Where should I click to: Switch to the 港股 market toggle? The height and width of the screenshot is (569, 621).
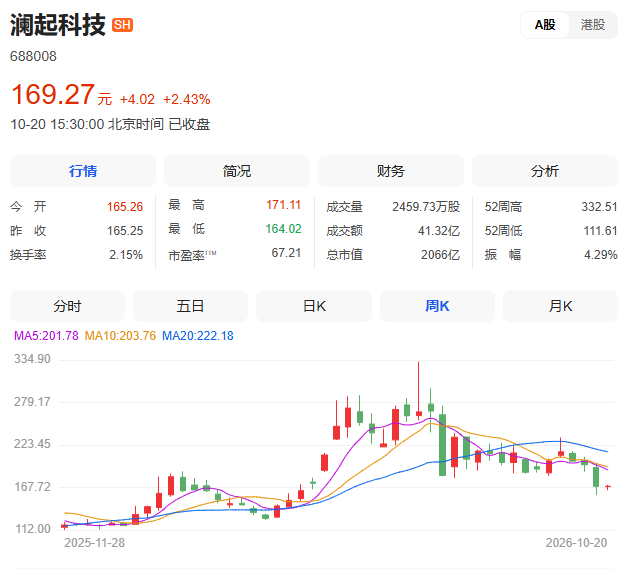coord(593,25)
